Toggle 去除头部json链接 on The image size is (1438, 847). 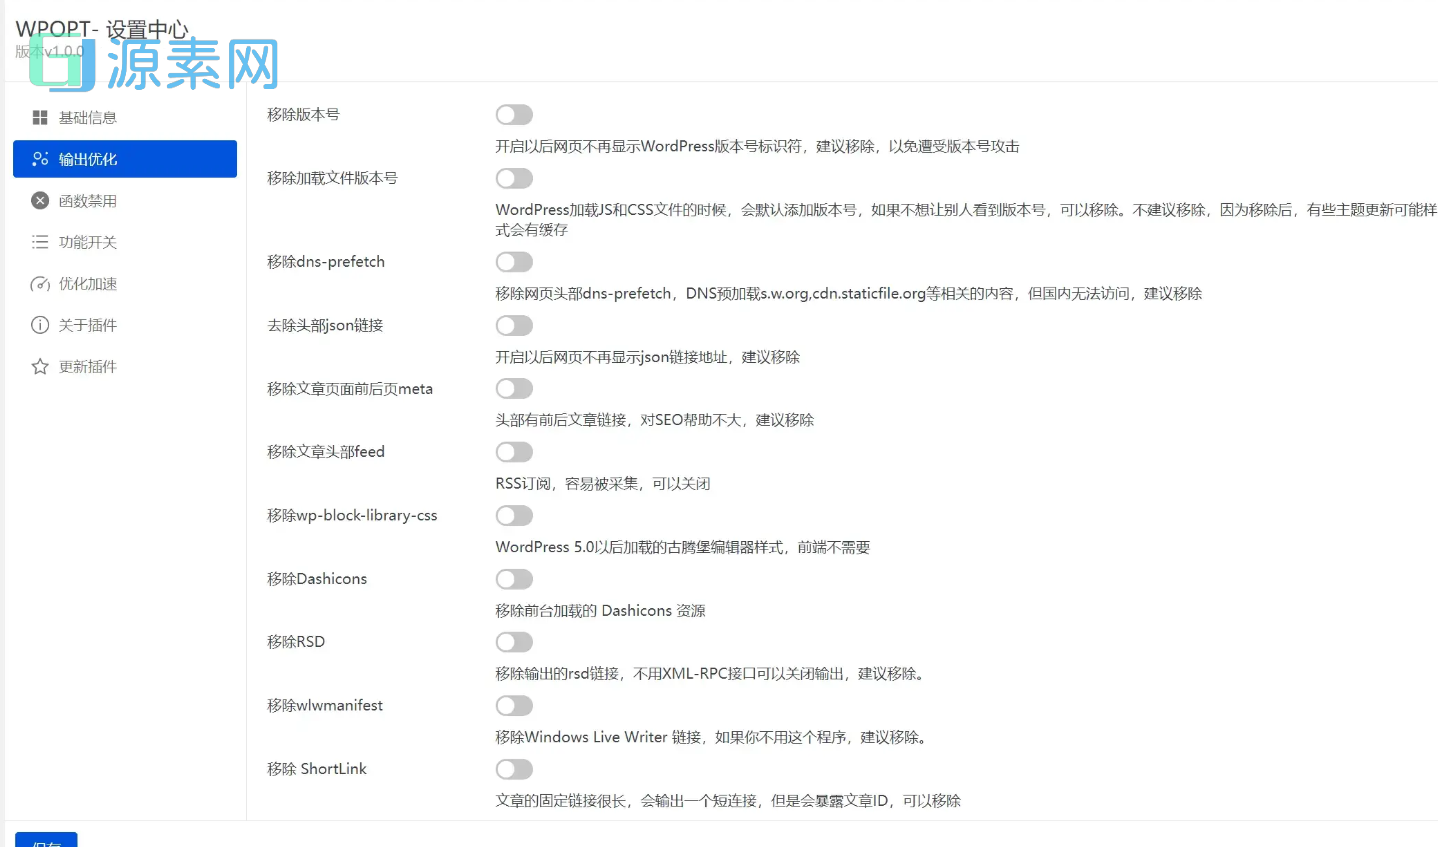[513, 325]
